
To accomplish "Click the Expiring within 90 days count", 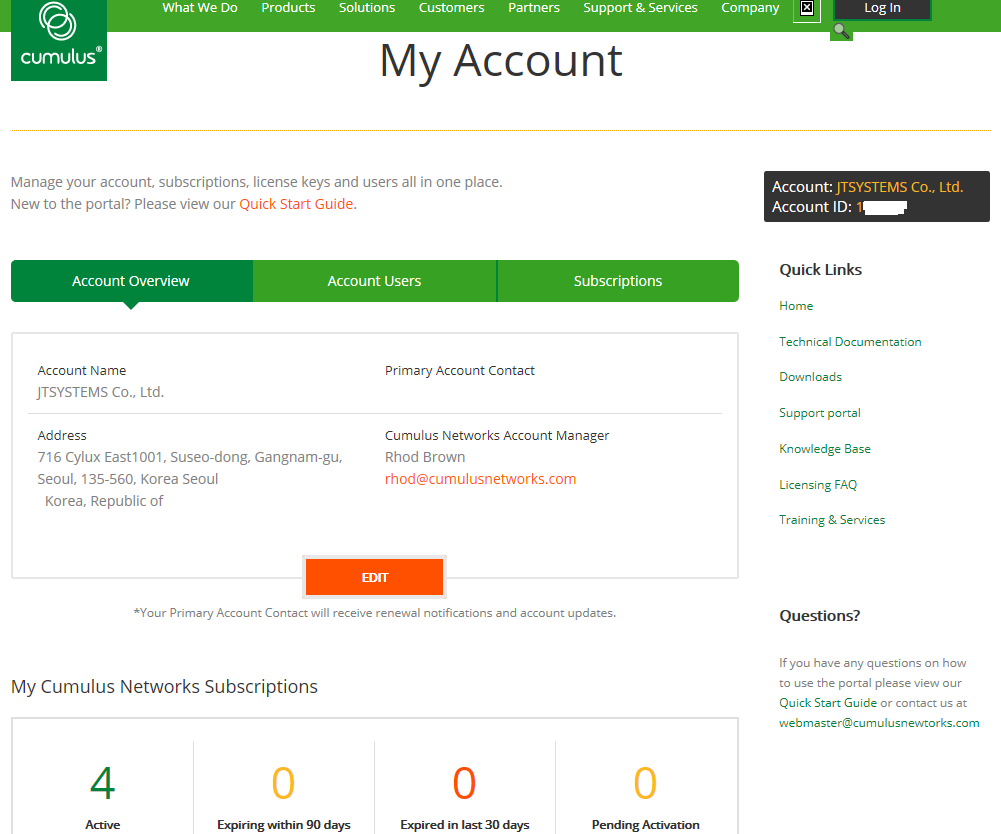I will tap(283, 784).
